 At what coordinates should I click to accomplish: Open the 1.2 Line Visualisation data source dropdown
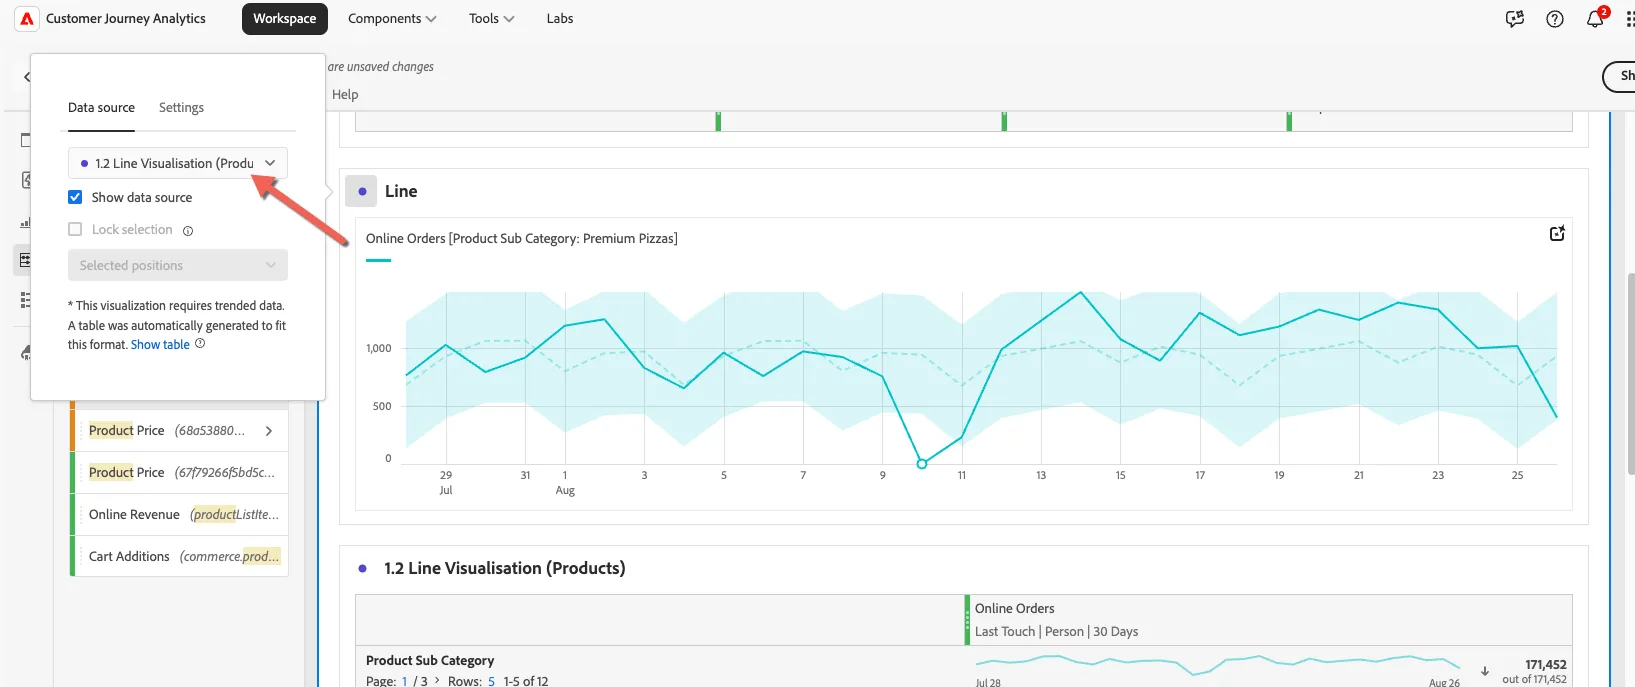(x=178, y=163)
